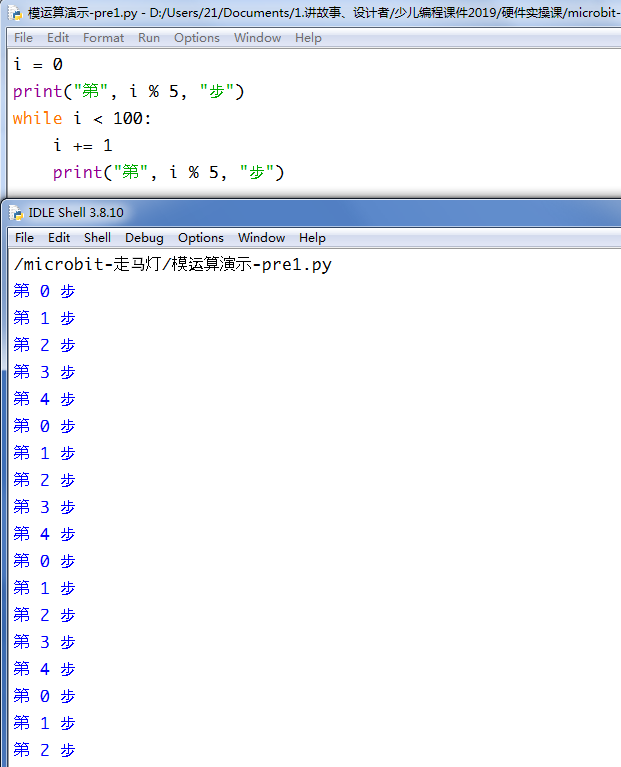Click the 'while i < 100:' code line
This screenshot has height=767, width=621.
coord(82,118)
